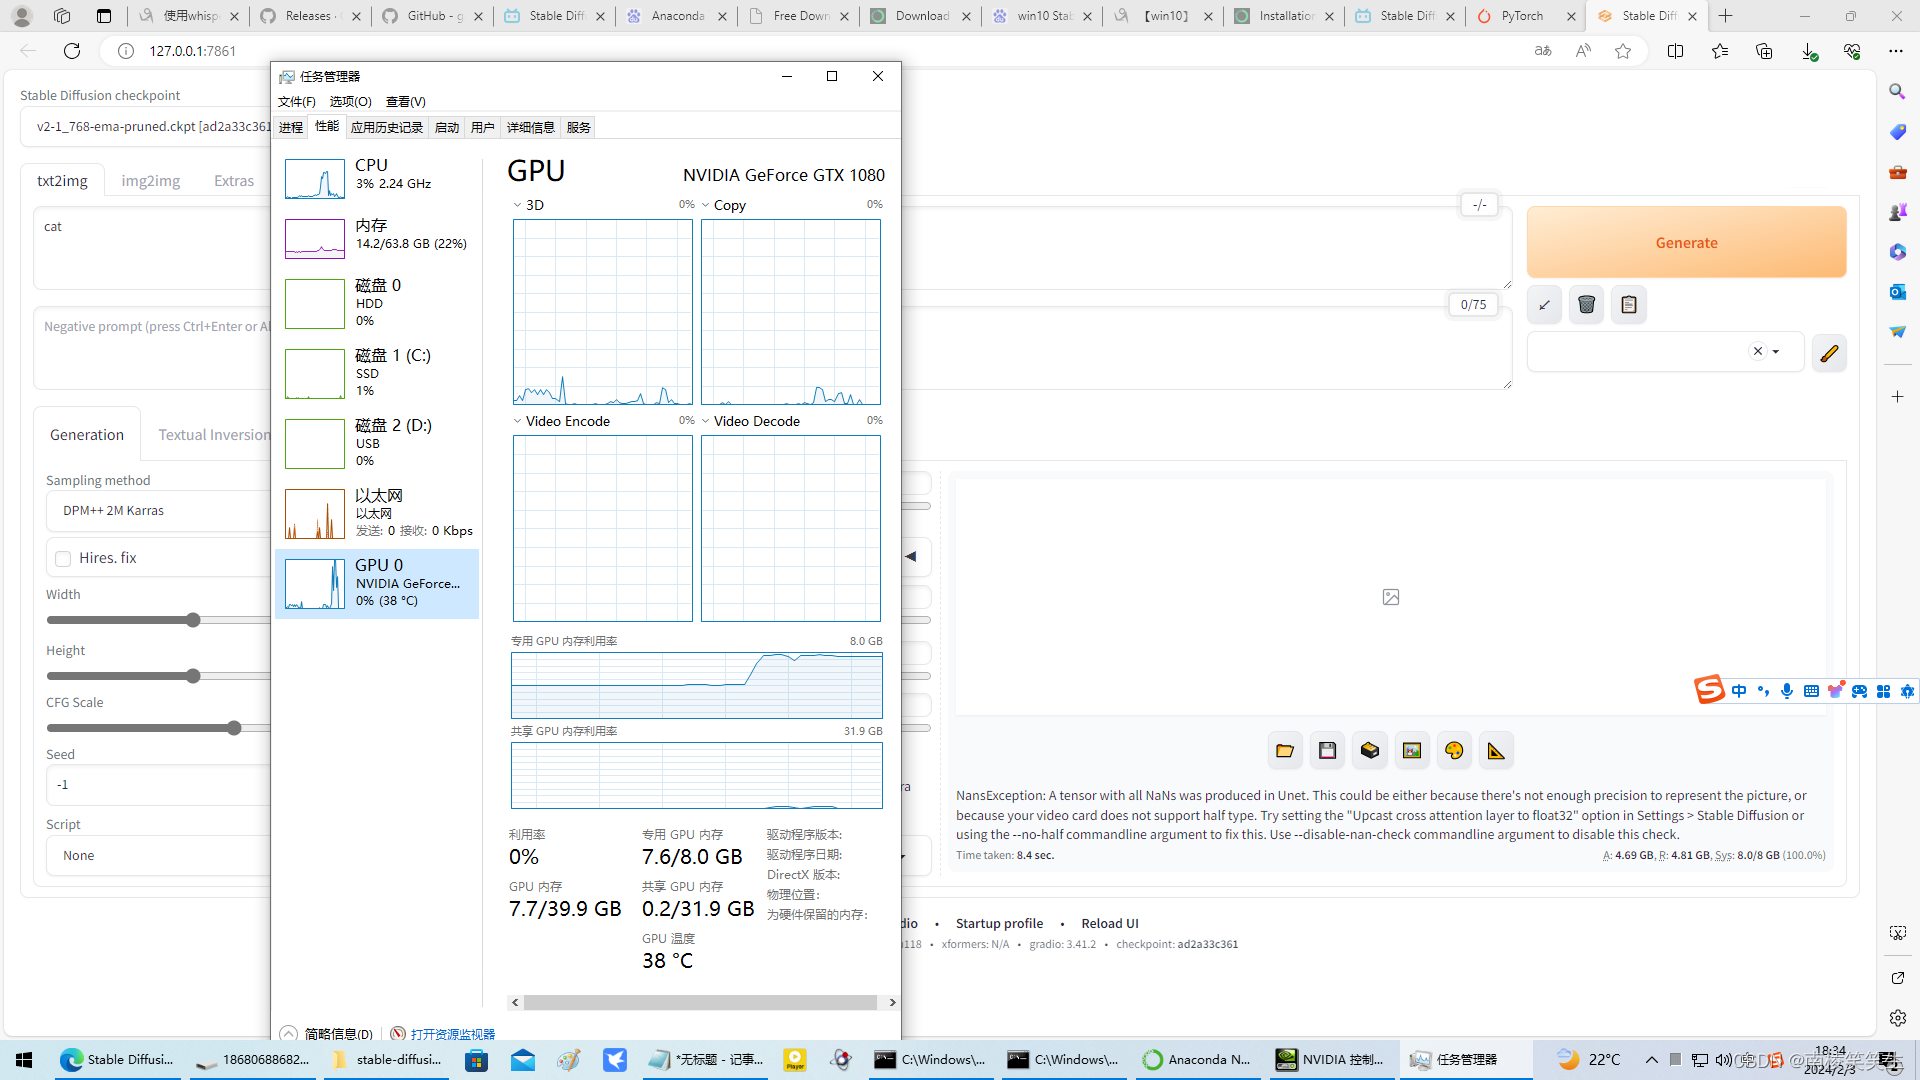Click the pencil edit styles icon
Screen dimensions: 1920x1080
[1829, 353]
